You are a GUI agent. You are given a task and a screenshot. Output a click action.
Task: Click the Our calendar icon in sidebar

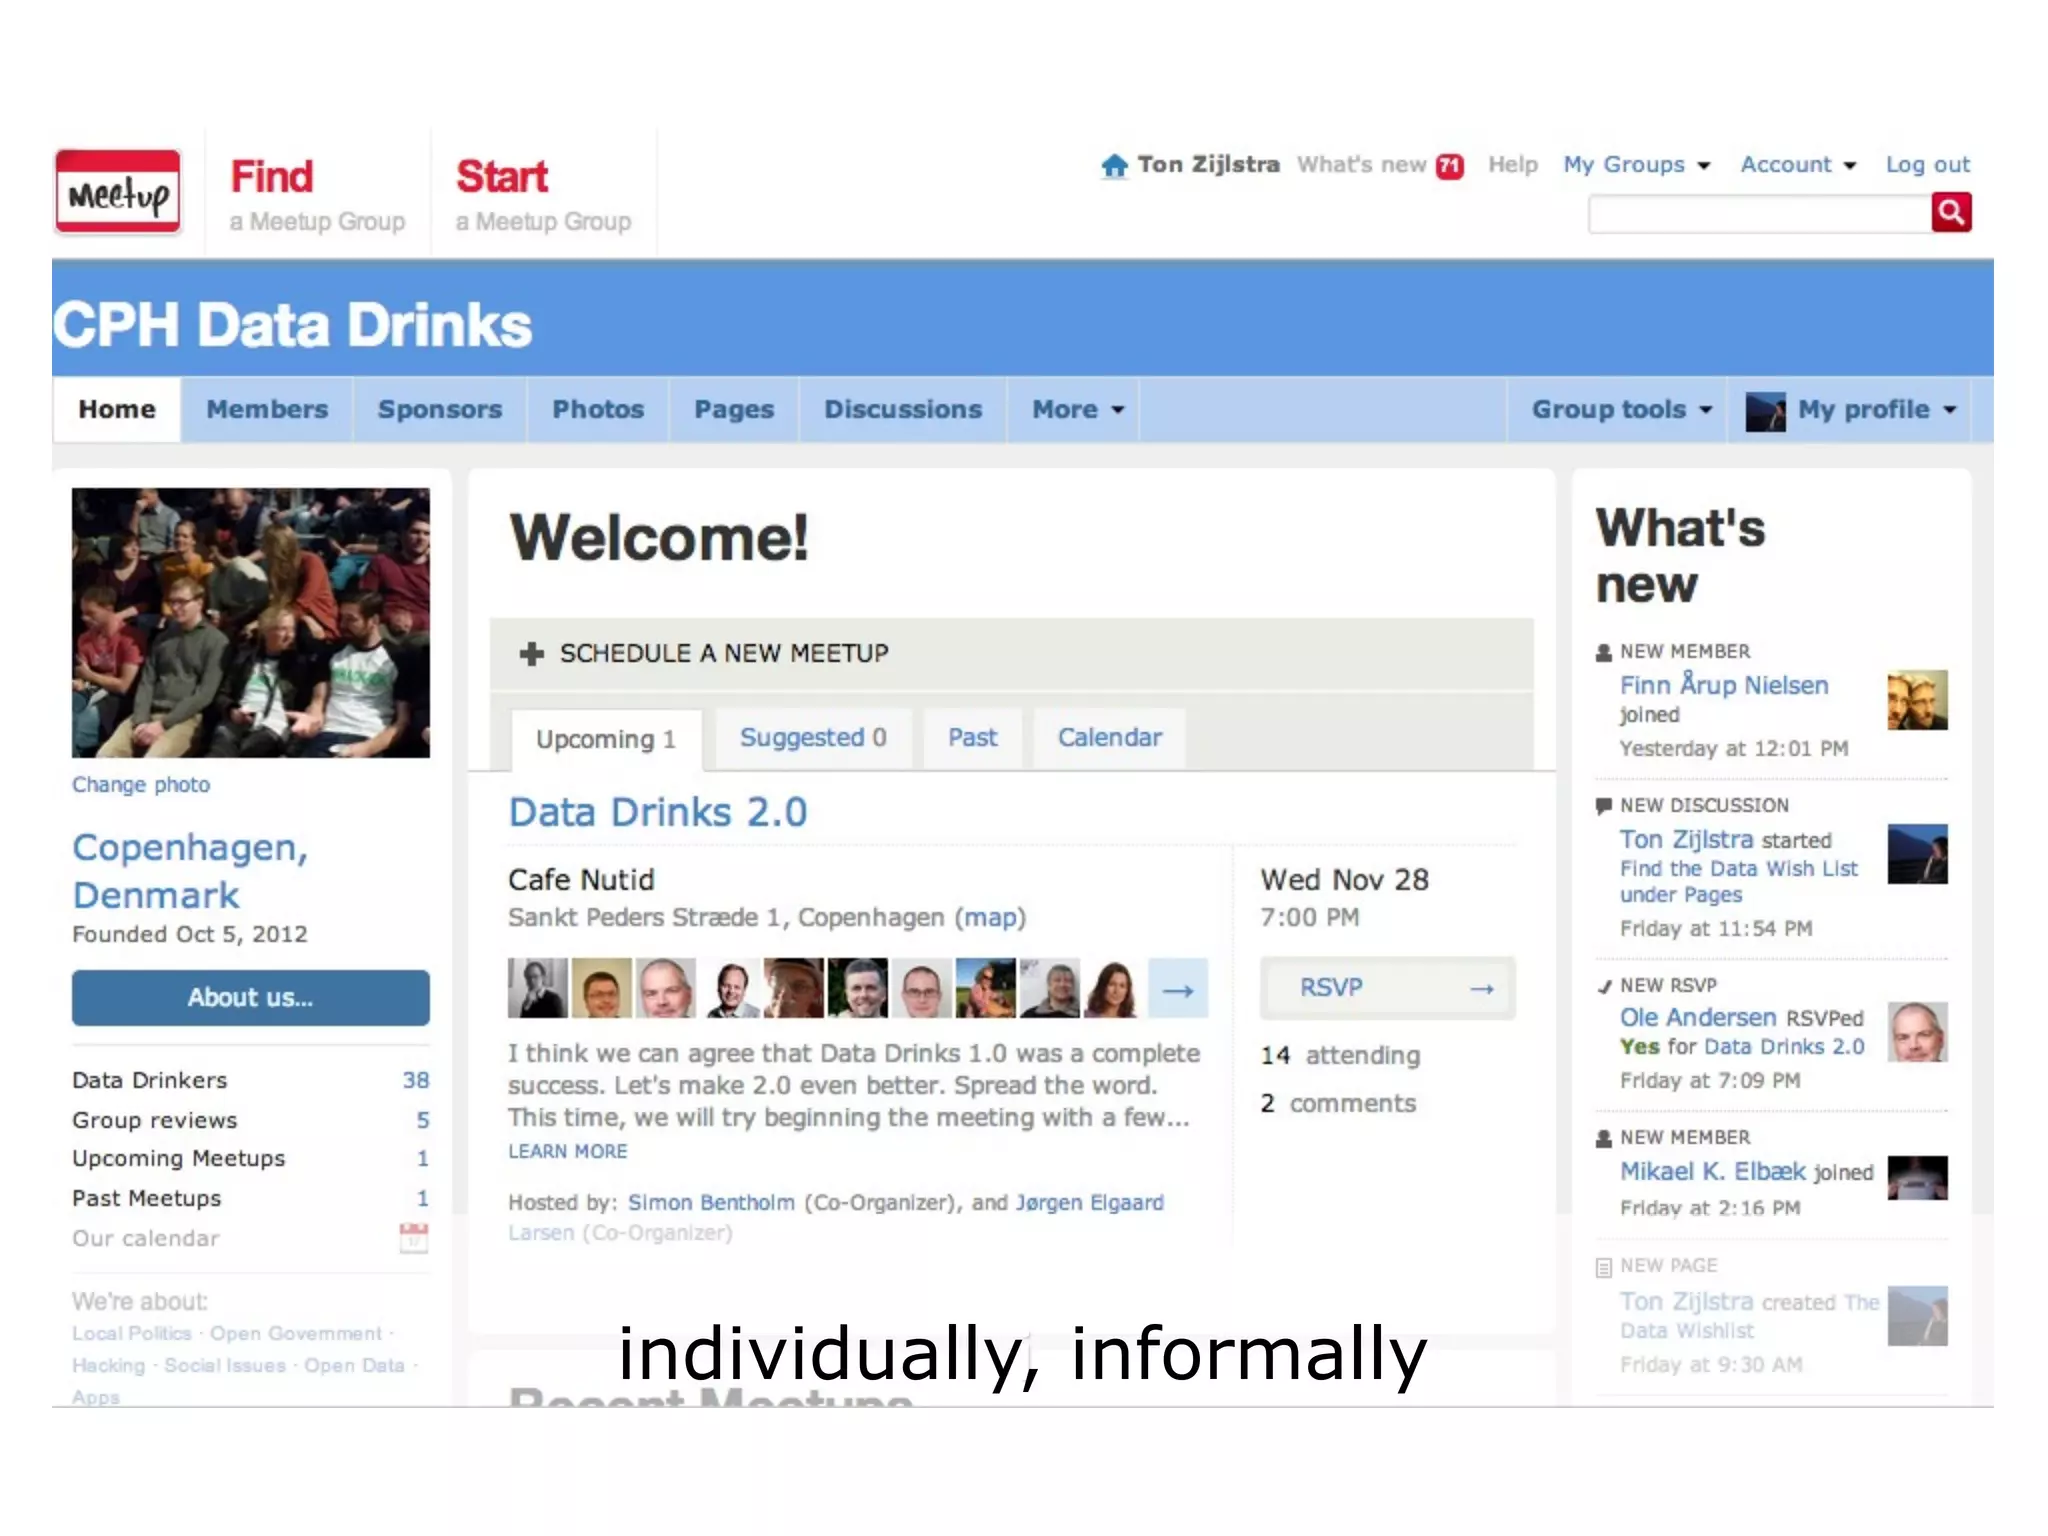pyautogui.click(x=413, y=1238)
